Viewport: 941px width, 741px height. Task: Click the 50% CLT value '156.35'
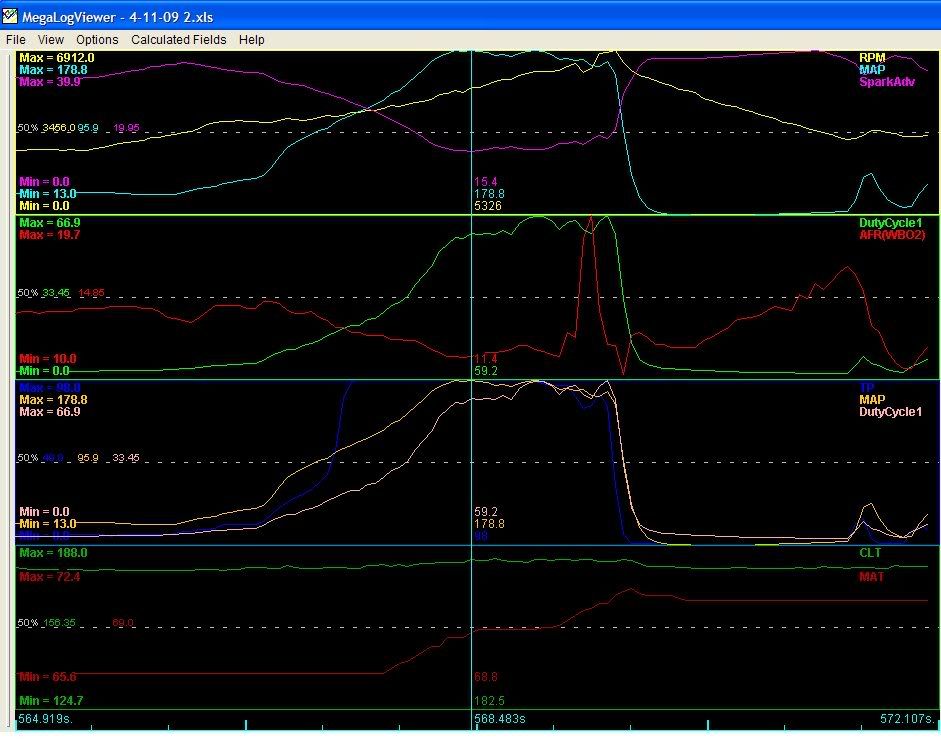(59, 623)
